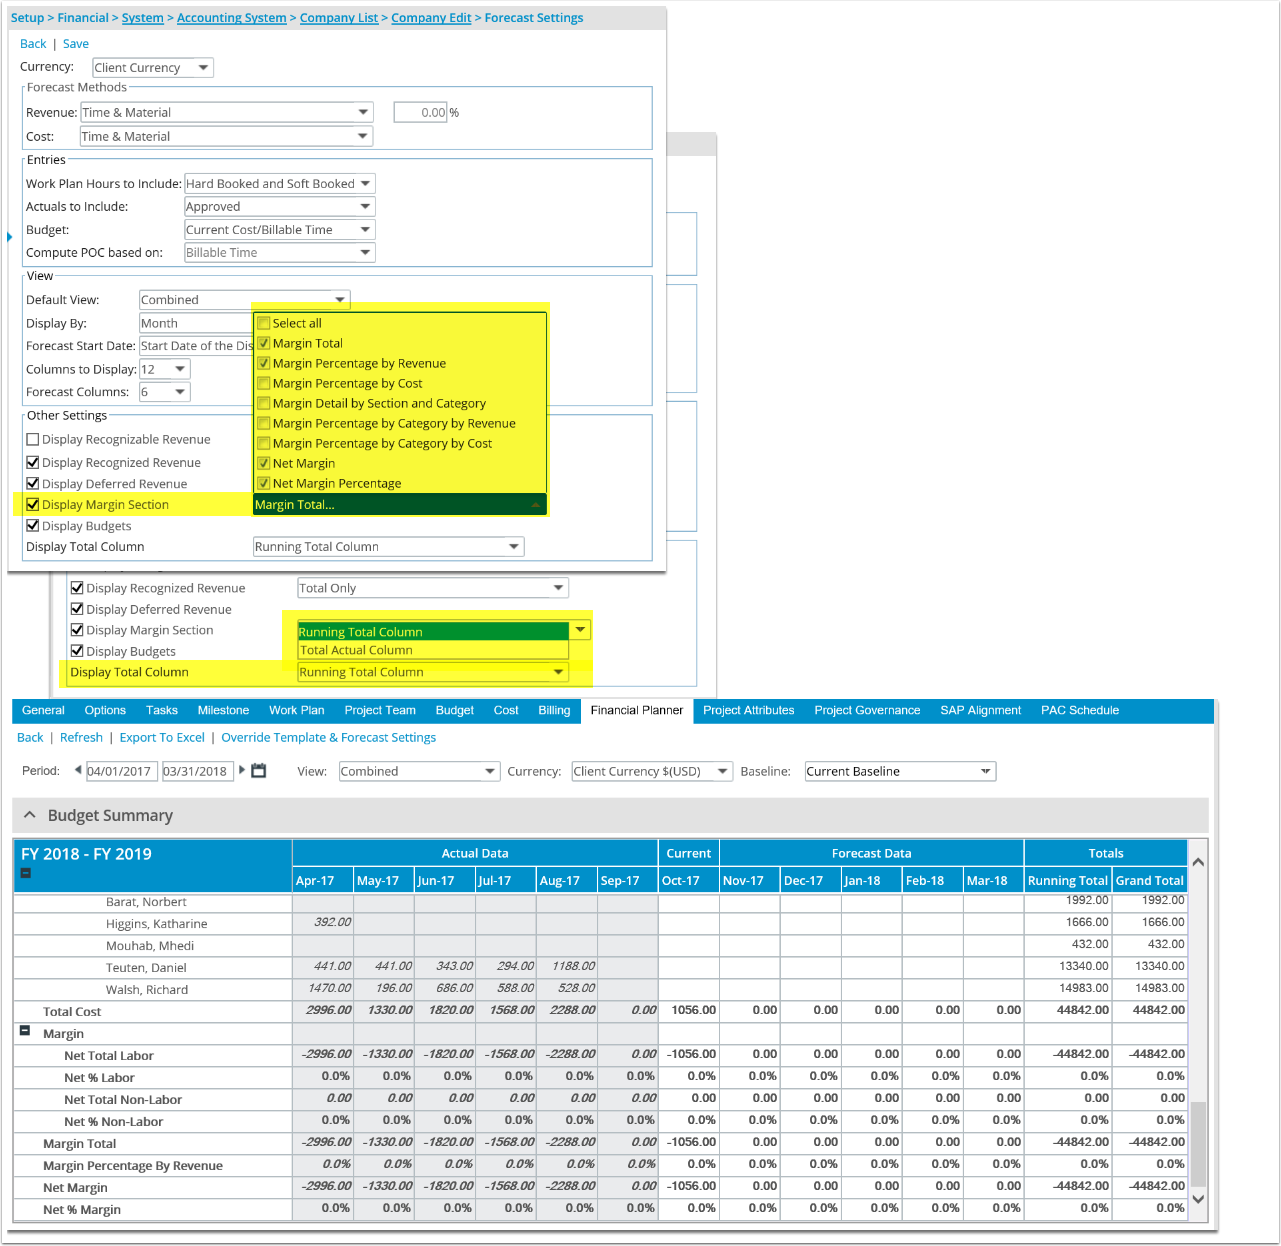
Task: Open the Cost forecast method dropdown
Action: [x=227, y=136]
